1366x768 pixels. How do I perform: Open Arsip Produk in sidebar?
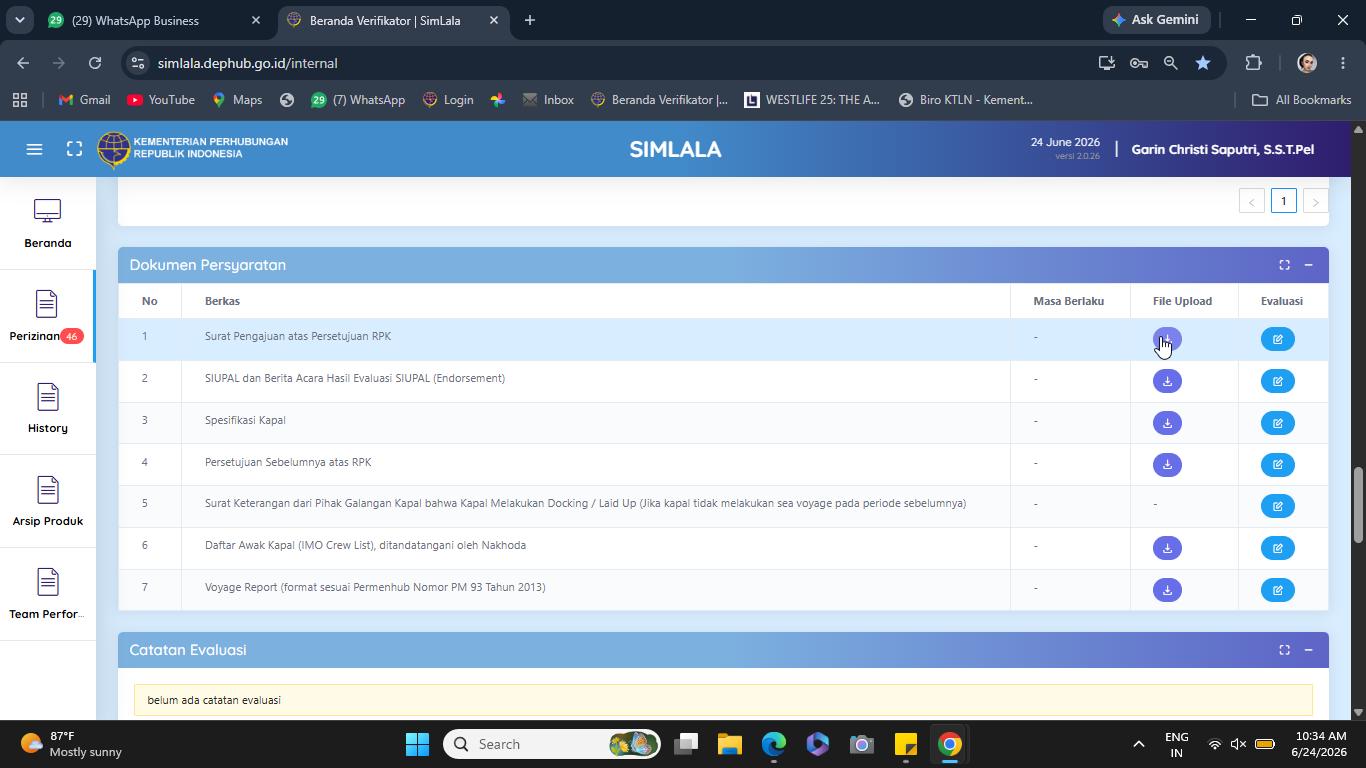(x=48, y=502)
